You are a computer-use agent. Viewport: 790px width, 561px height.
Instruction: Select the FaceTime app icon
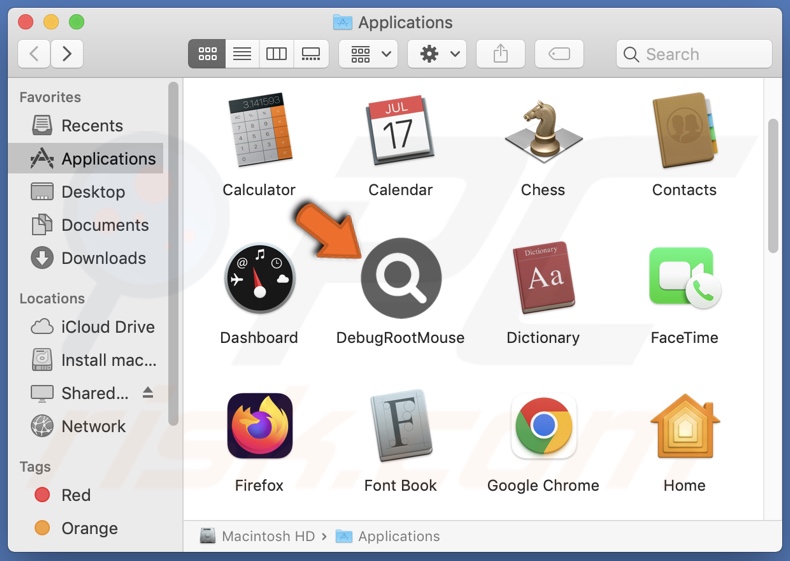pos(684,278)
